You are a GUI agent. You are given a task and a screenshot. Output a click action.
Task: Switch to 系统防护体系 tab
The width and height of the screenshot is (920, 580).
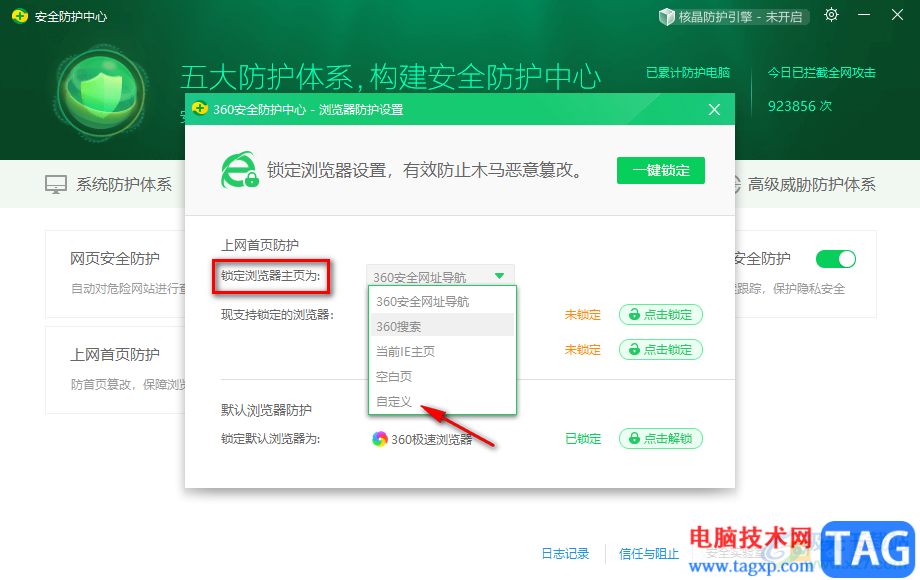point(109,185)
